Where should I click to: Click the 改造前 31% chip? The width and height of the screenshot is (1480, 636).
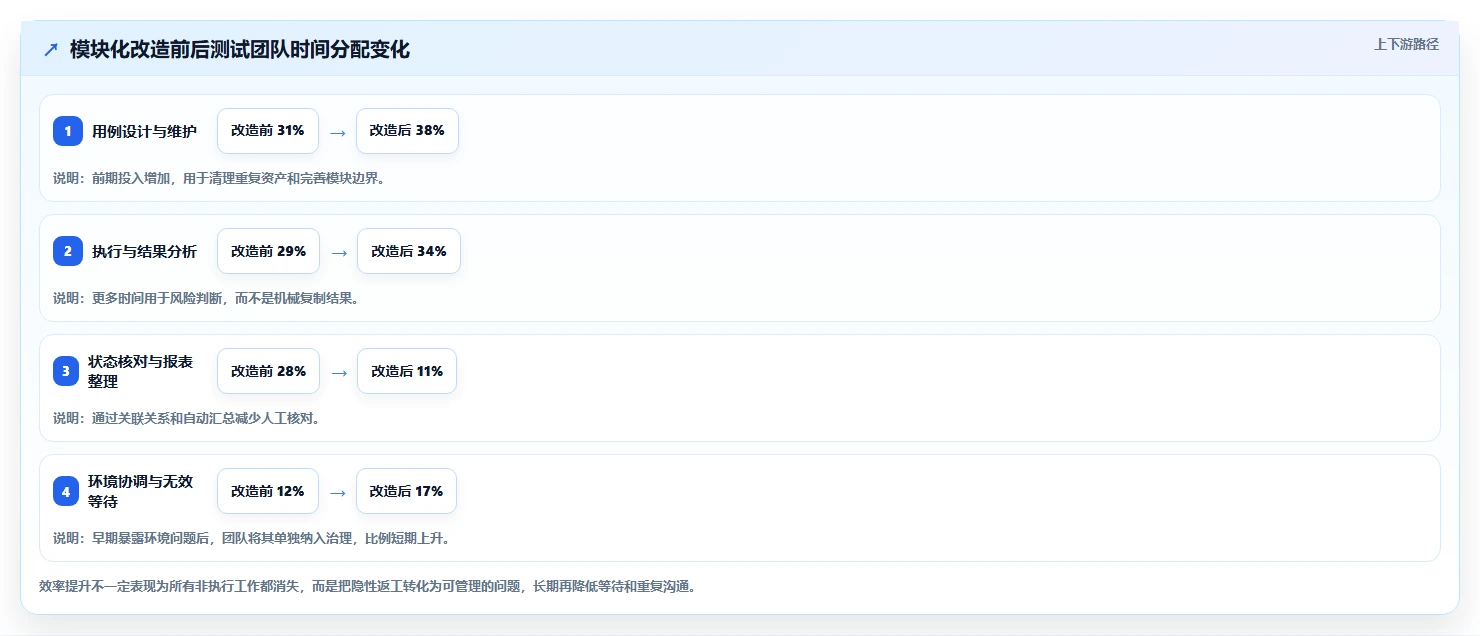tap(268, 131)
